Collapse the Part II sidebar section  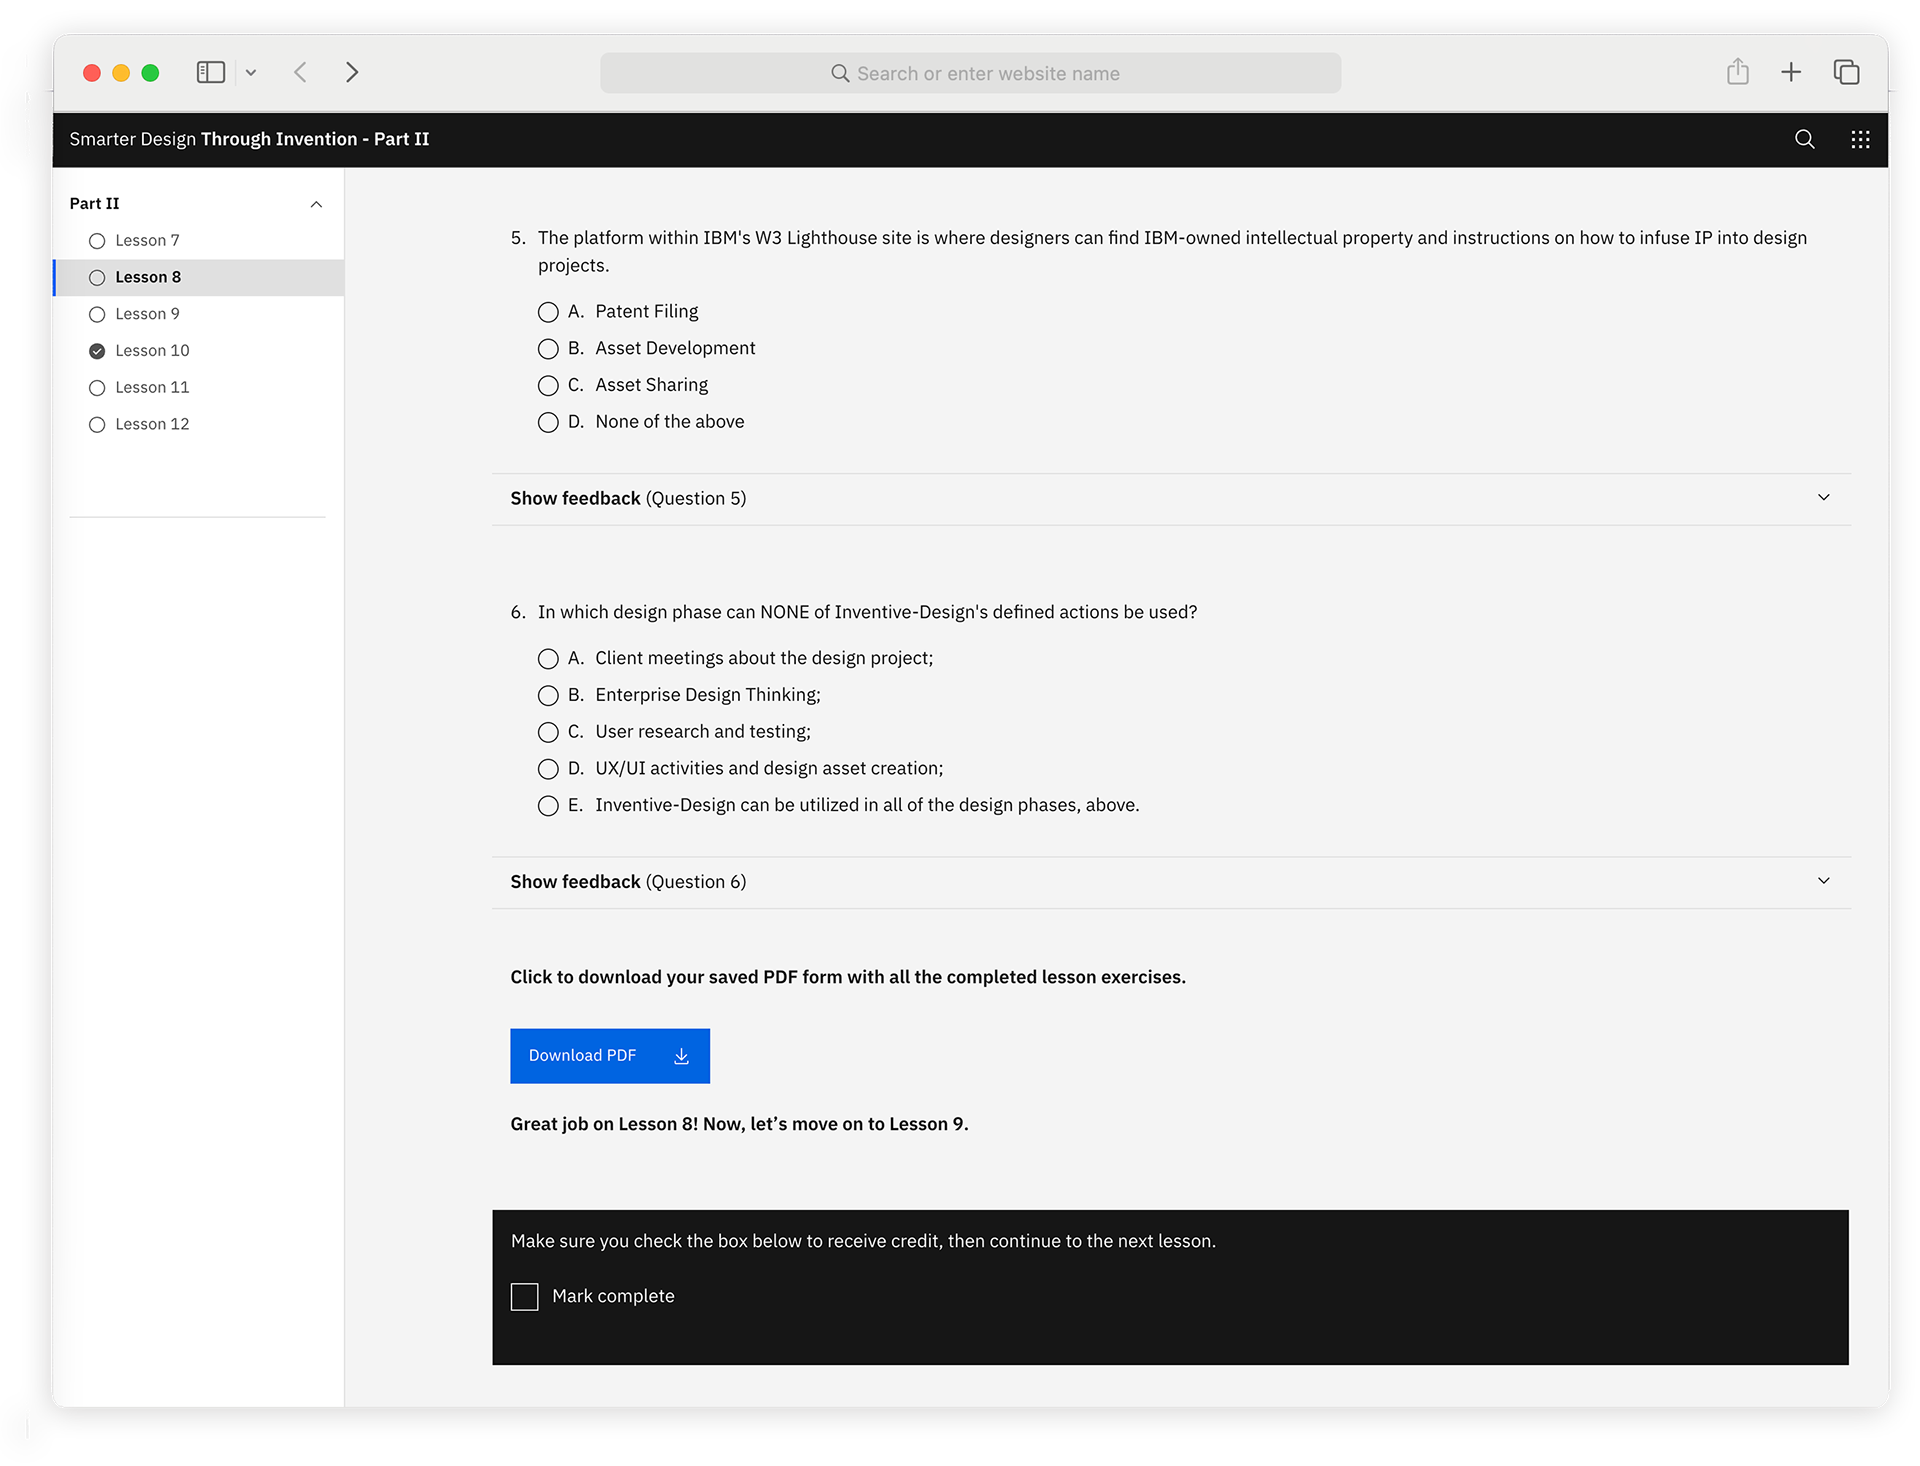(x=316, y=204)
